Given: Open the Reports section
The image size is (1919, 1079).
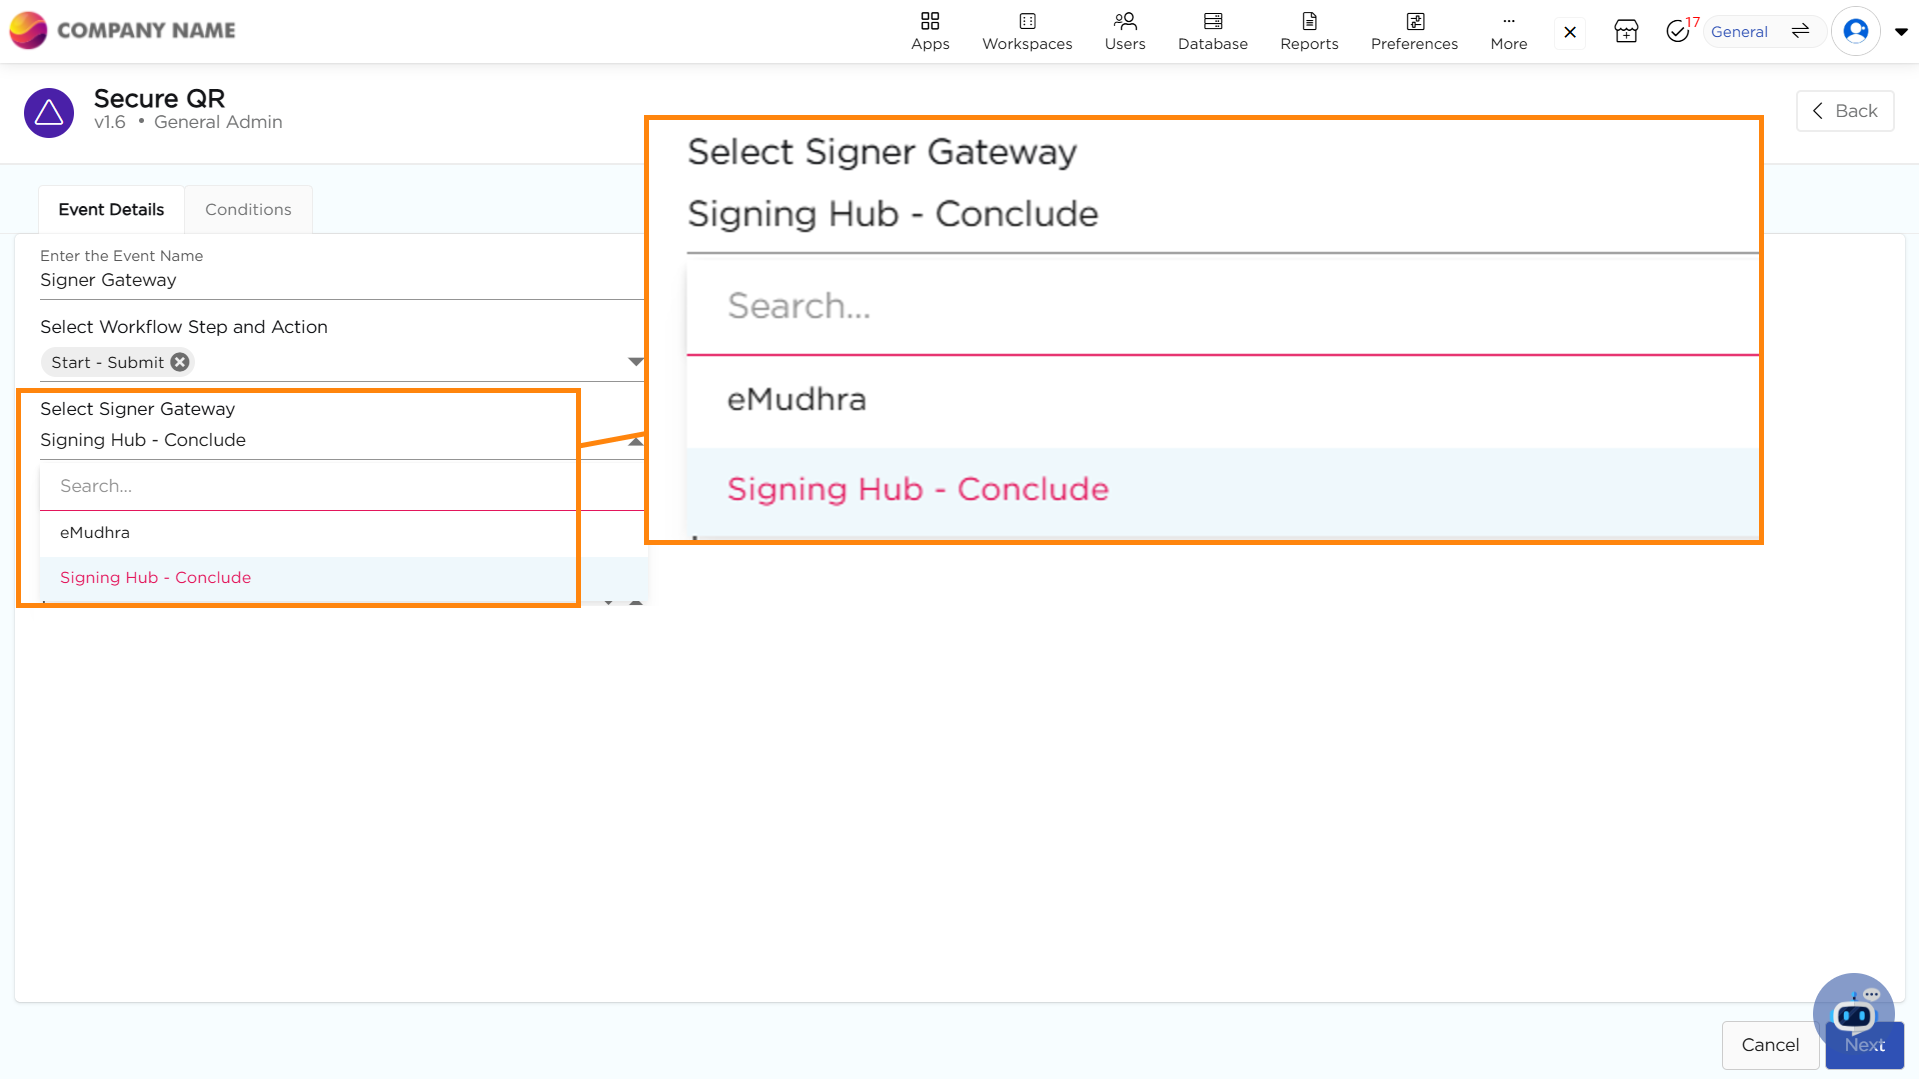Looking at the screenshot, I should coord(1309,31).
